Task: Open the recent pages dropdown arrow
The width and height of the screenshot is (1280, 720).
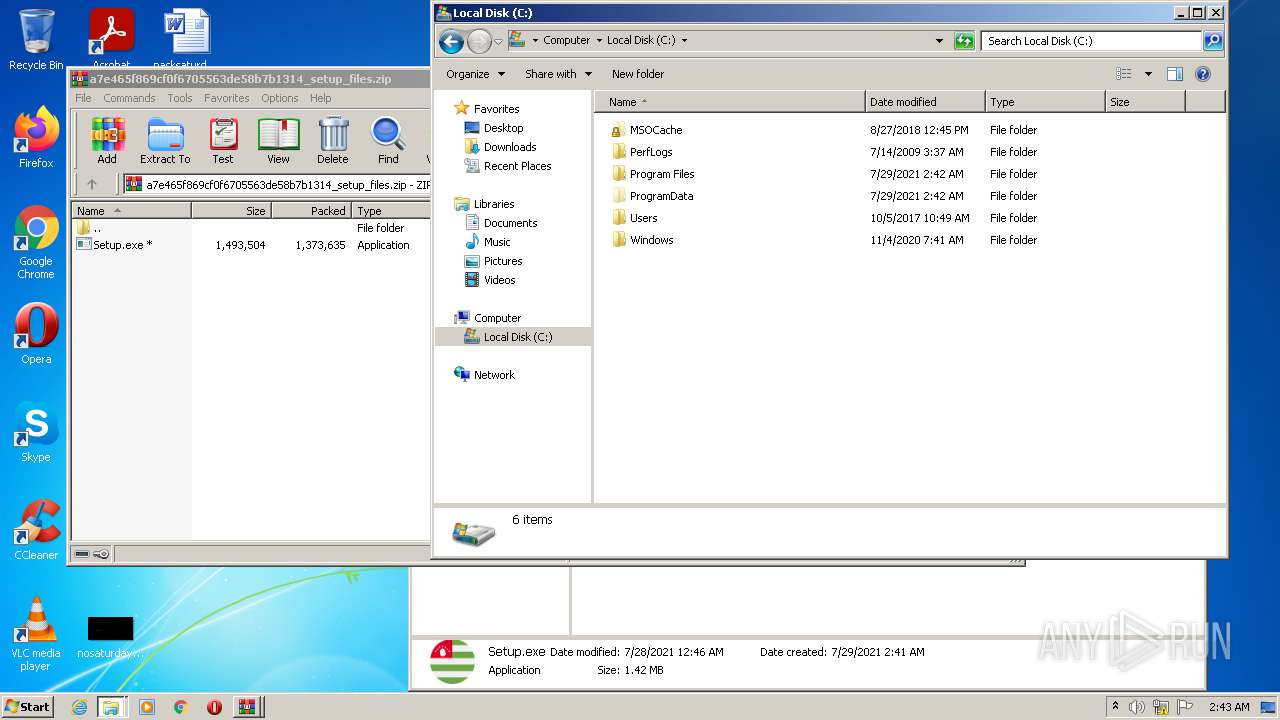Action: 498,41
